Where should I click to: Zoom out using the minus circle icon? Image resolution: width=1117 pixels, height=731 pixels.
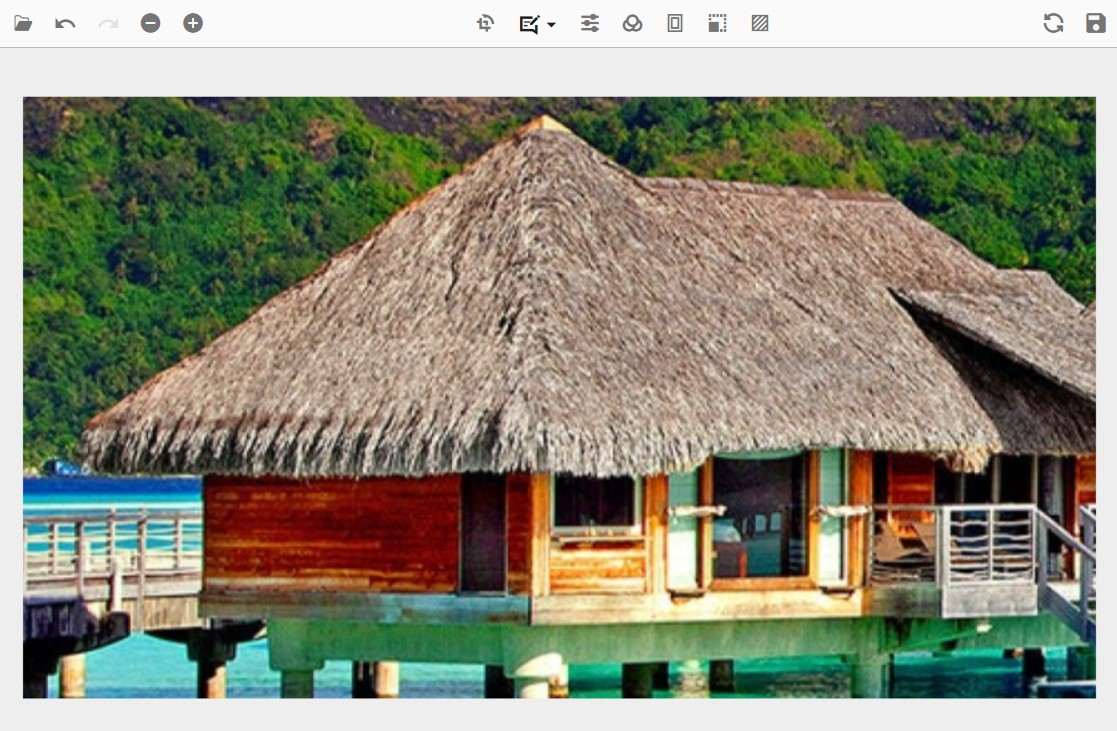tap(150, 23)
